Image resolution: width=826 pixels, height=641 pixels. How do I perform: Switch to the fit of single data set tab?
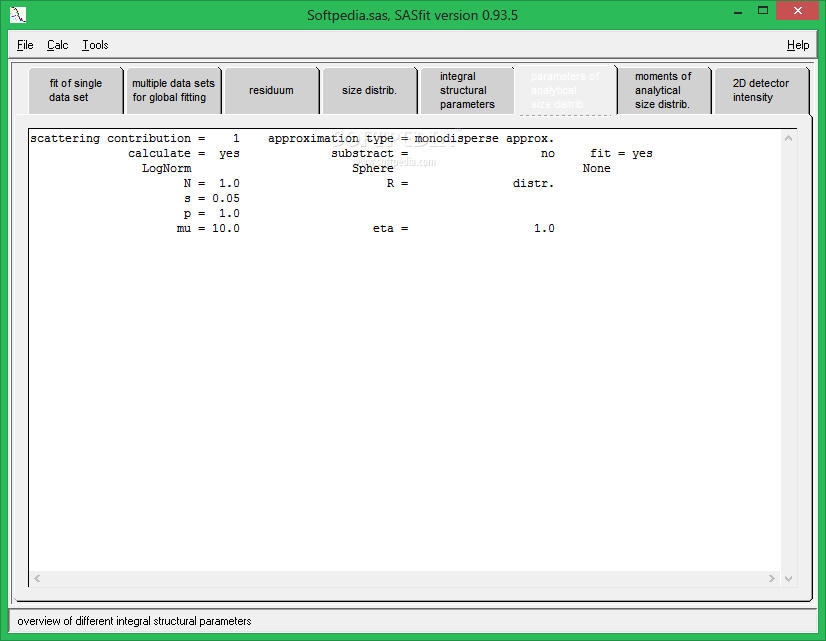[x=76, y=90]
